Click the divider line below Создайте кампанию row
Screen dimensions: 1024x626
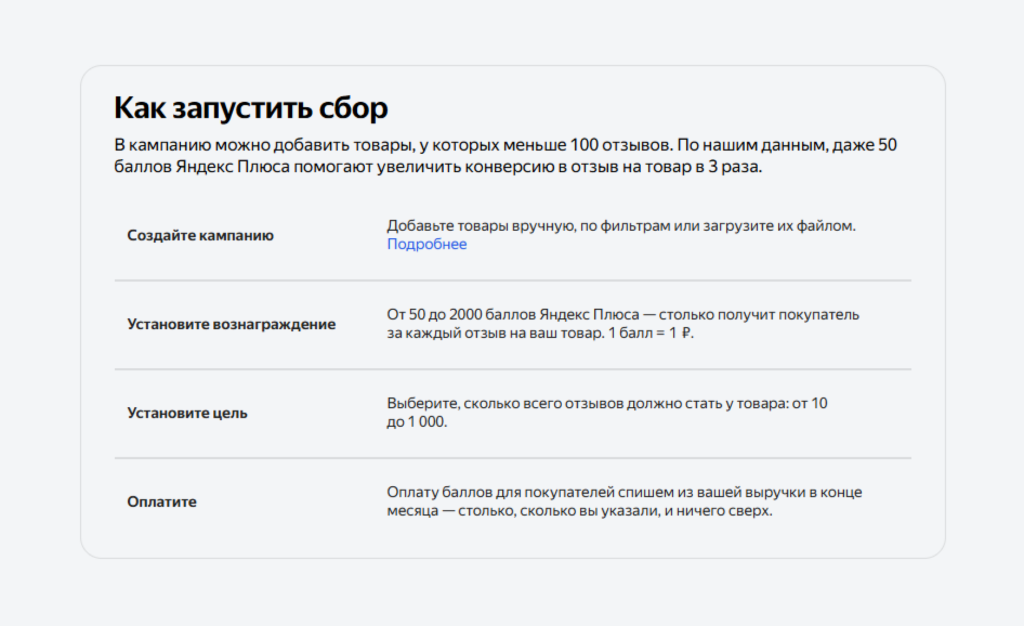512,281
